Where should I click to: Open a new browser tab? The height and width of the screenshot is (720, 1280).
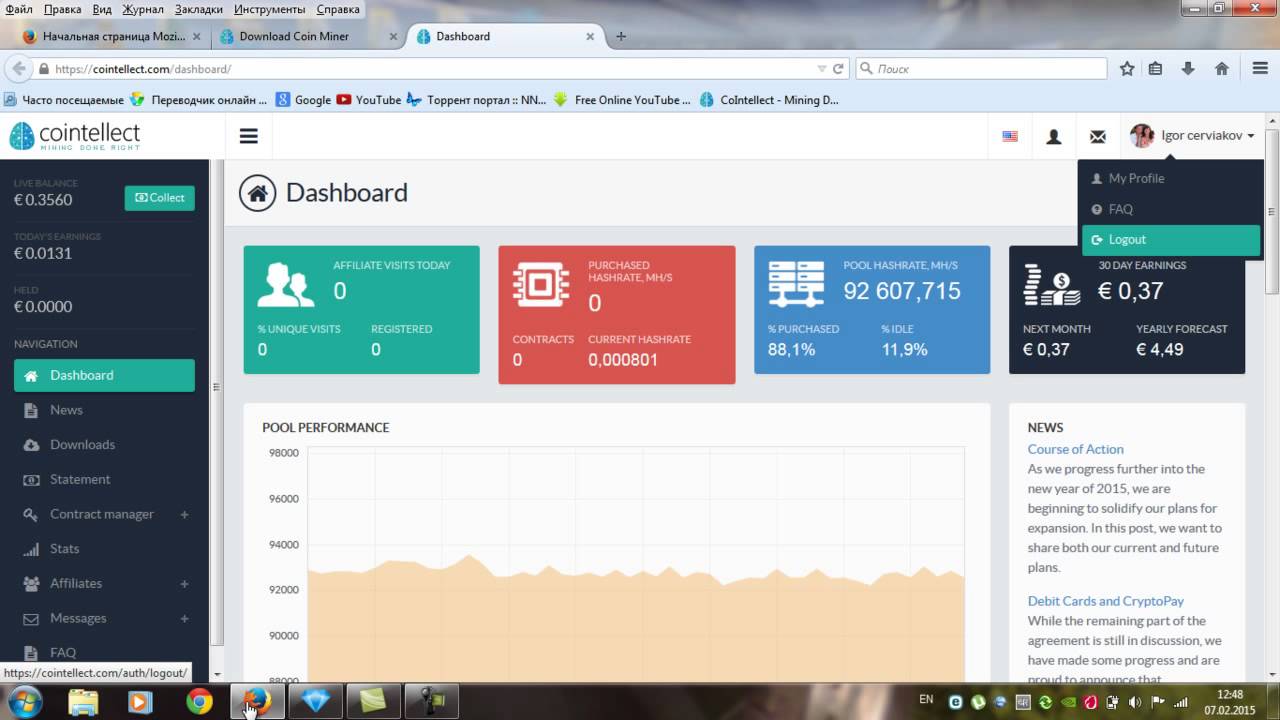621,36
